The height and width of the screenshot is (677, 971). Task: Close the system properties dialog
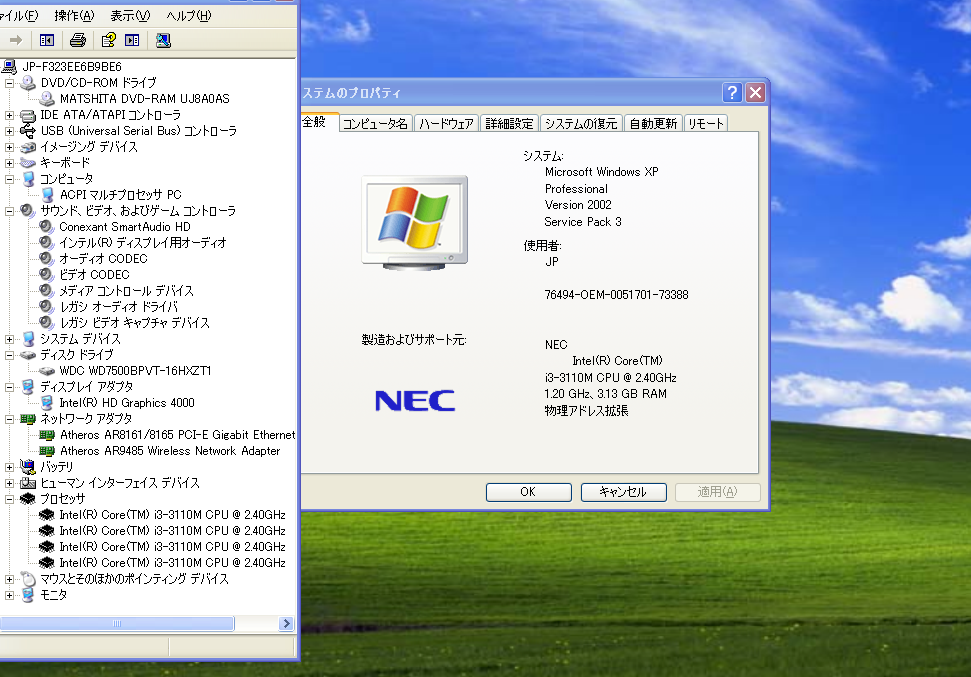point(755,93)
